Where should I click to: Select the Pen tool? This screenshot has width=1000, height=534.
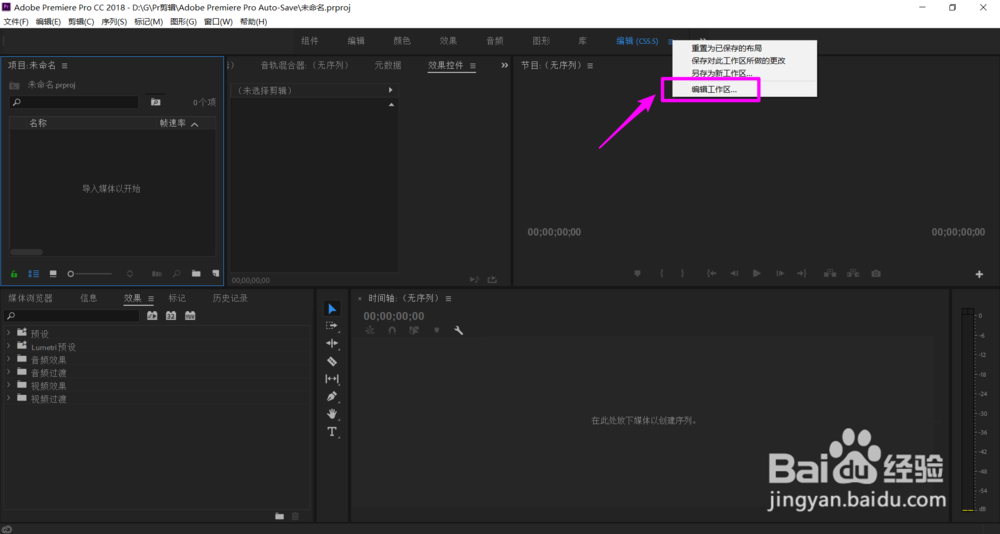tap(332, 396)
